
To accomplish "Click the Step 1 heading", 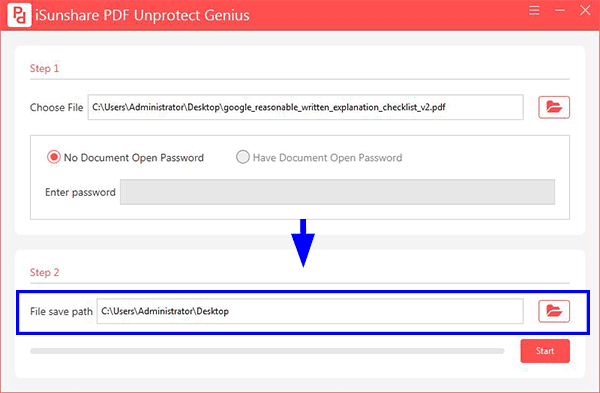I will [x=44, y=68].
